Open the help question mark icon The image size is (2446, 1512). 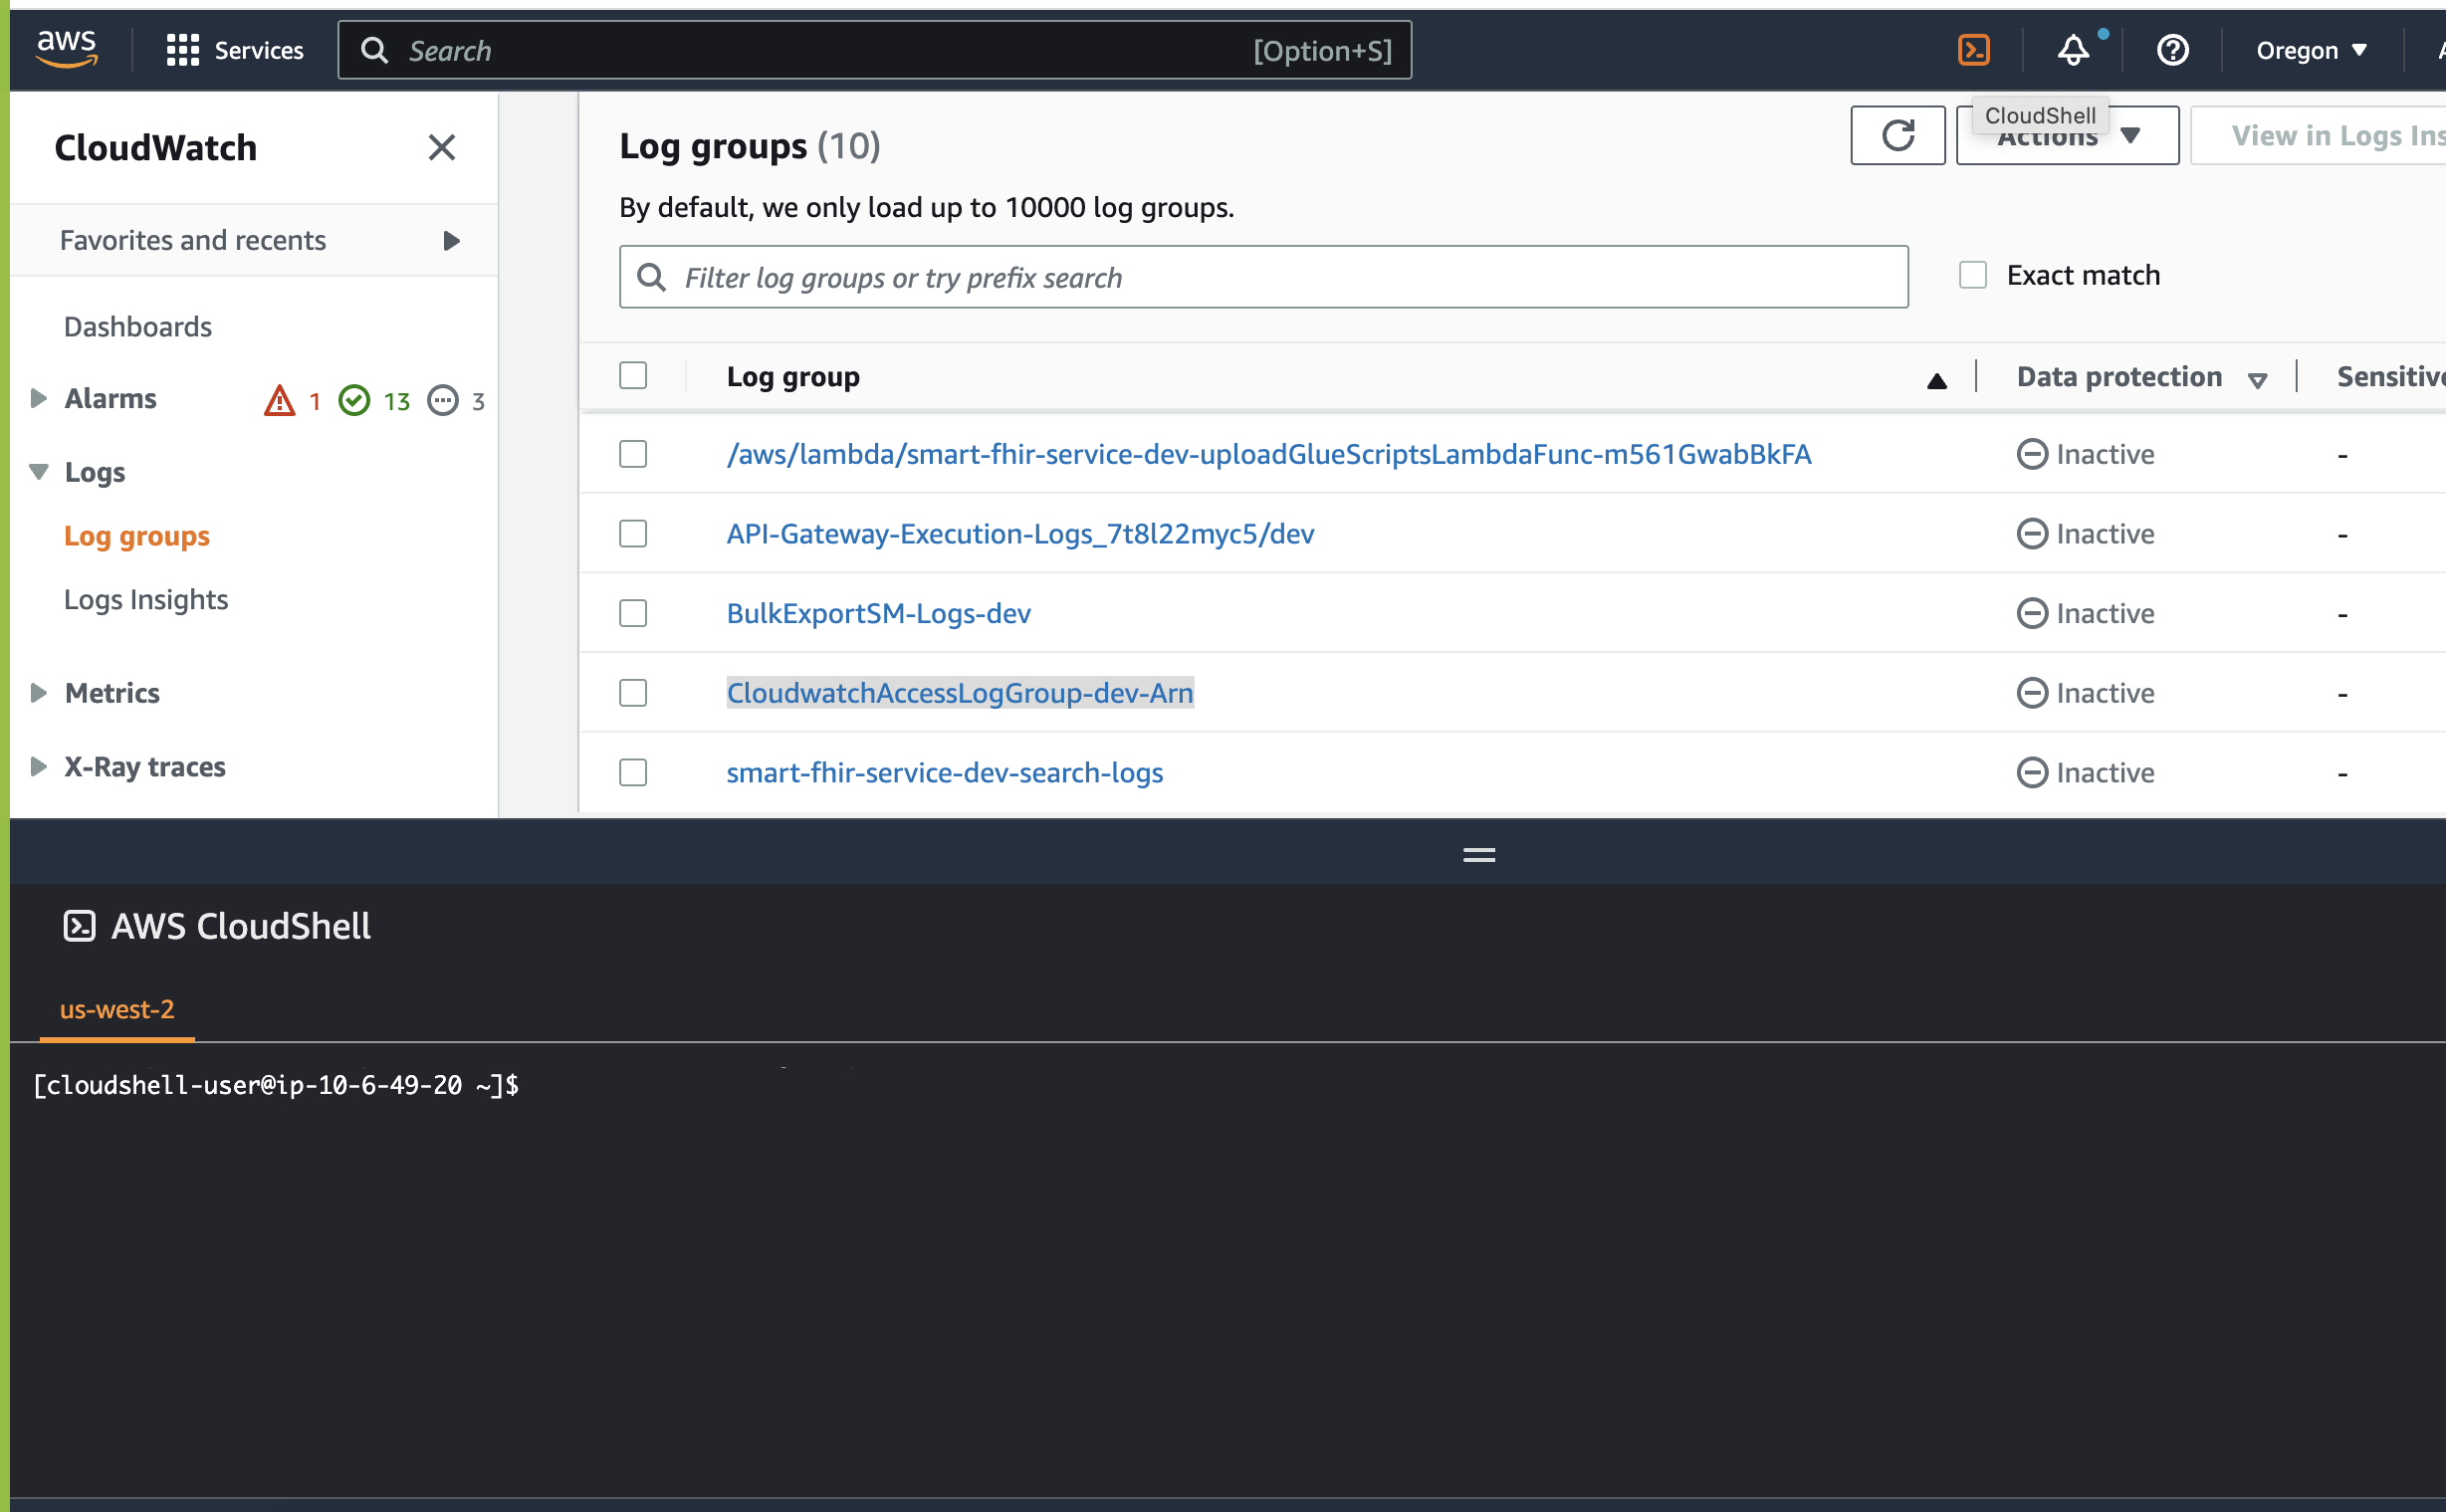2172,50
